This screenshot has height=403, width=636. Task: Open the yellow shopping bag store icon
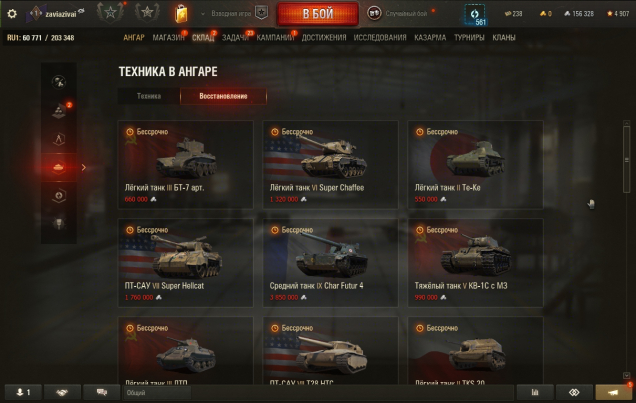tap(181, 14)
